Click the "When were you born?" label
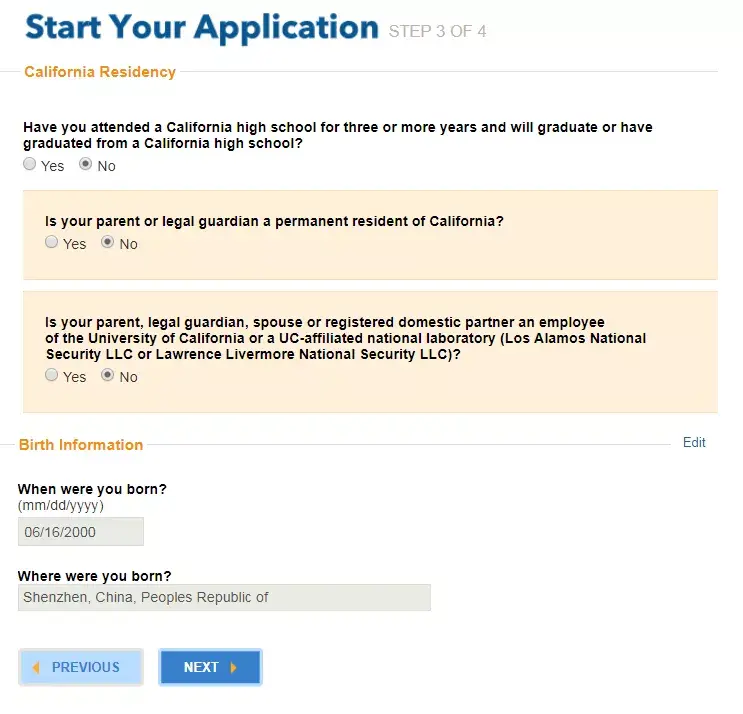The image size is (743, 714). point(92,490)
